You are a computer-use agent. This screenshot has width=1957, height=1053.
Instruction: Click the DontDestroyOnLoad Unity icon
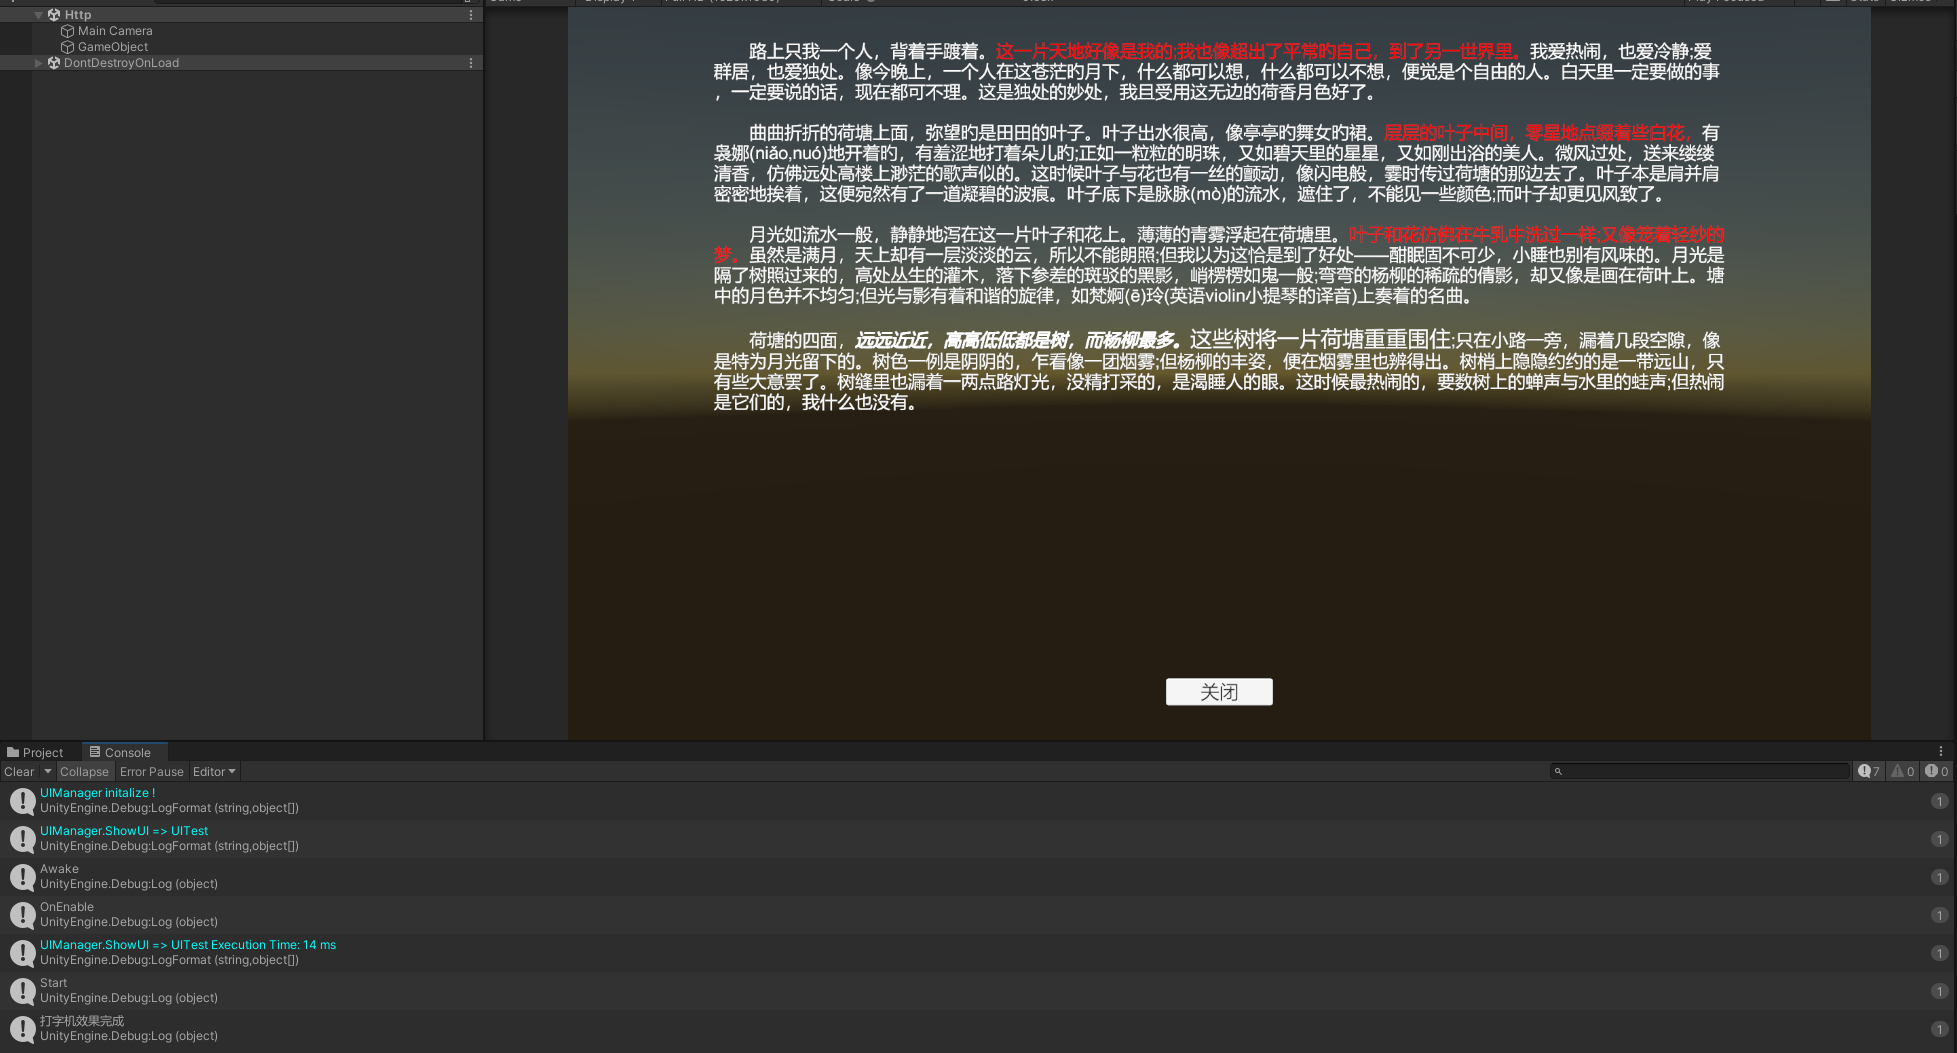click(54, 63)
